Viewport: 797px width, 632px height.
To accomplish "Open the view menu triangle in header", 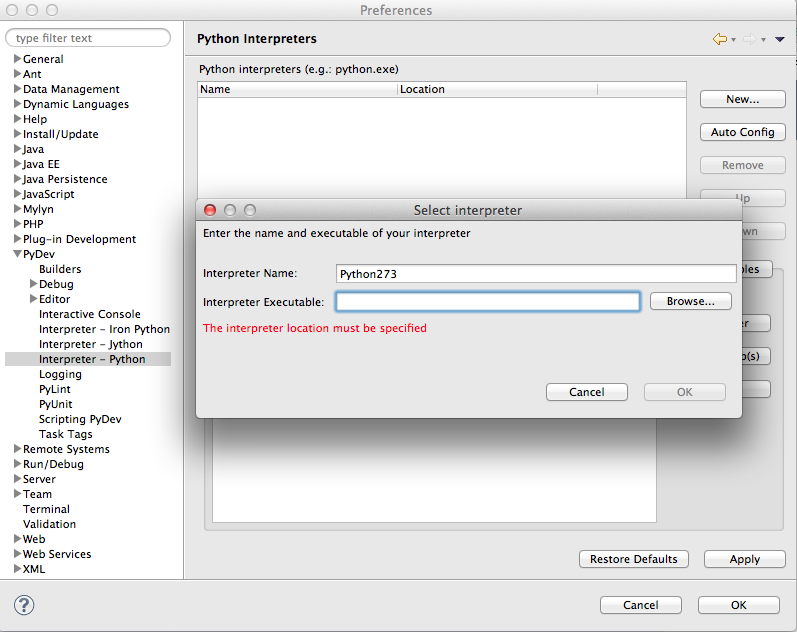I will [779, 39].
